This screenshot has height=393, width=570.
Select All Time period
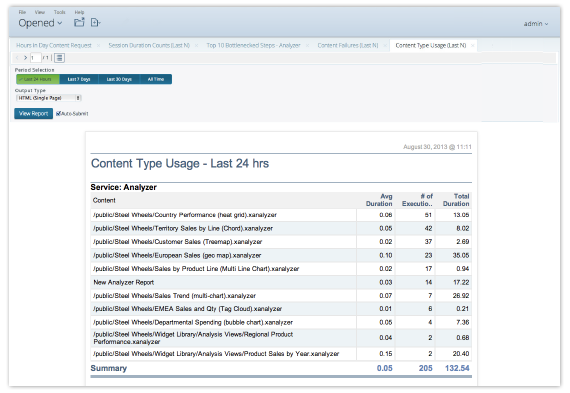click(x=156, y=79)
